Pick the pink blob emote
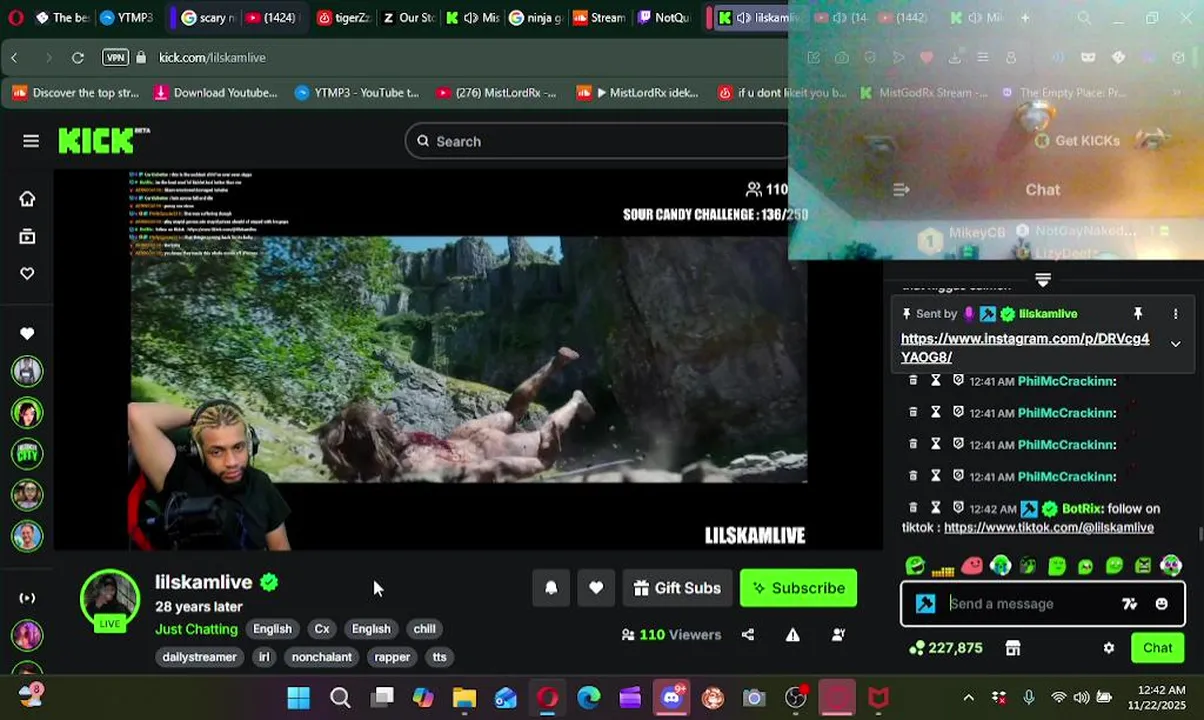This screenshot has height=720, width=1204. coord(972,567)
